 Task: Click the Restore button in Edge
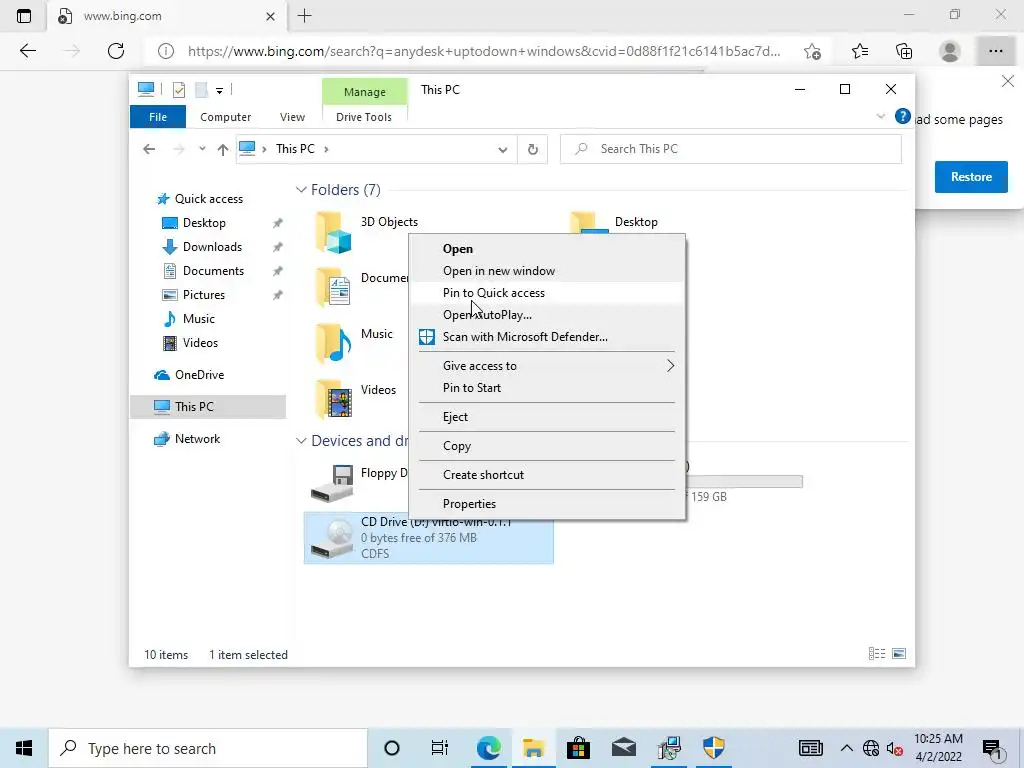971,177
